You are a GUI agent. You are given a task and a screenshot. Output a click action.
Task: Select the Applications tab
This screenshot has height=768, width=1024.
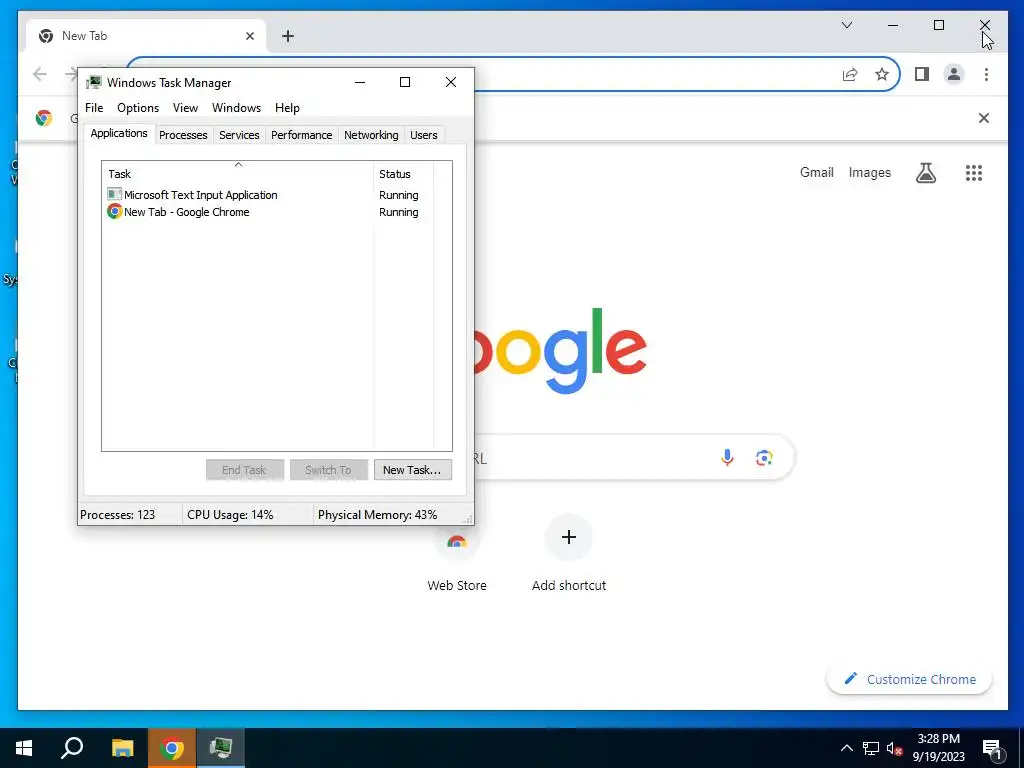[x=119, y=133]
